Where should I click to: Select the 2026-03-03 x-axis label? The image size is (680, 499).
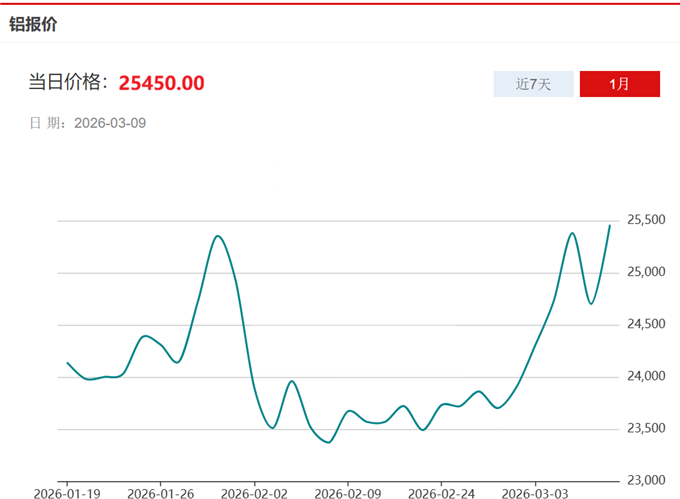tap(534, 493)
